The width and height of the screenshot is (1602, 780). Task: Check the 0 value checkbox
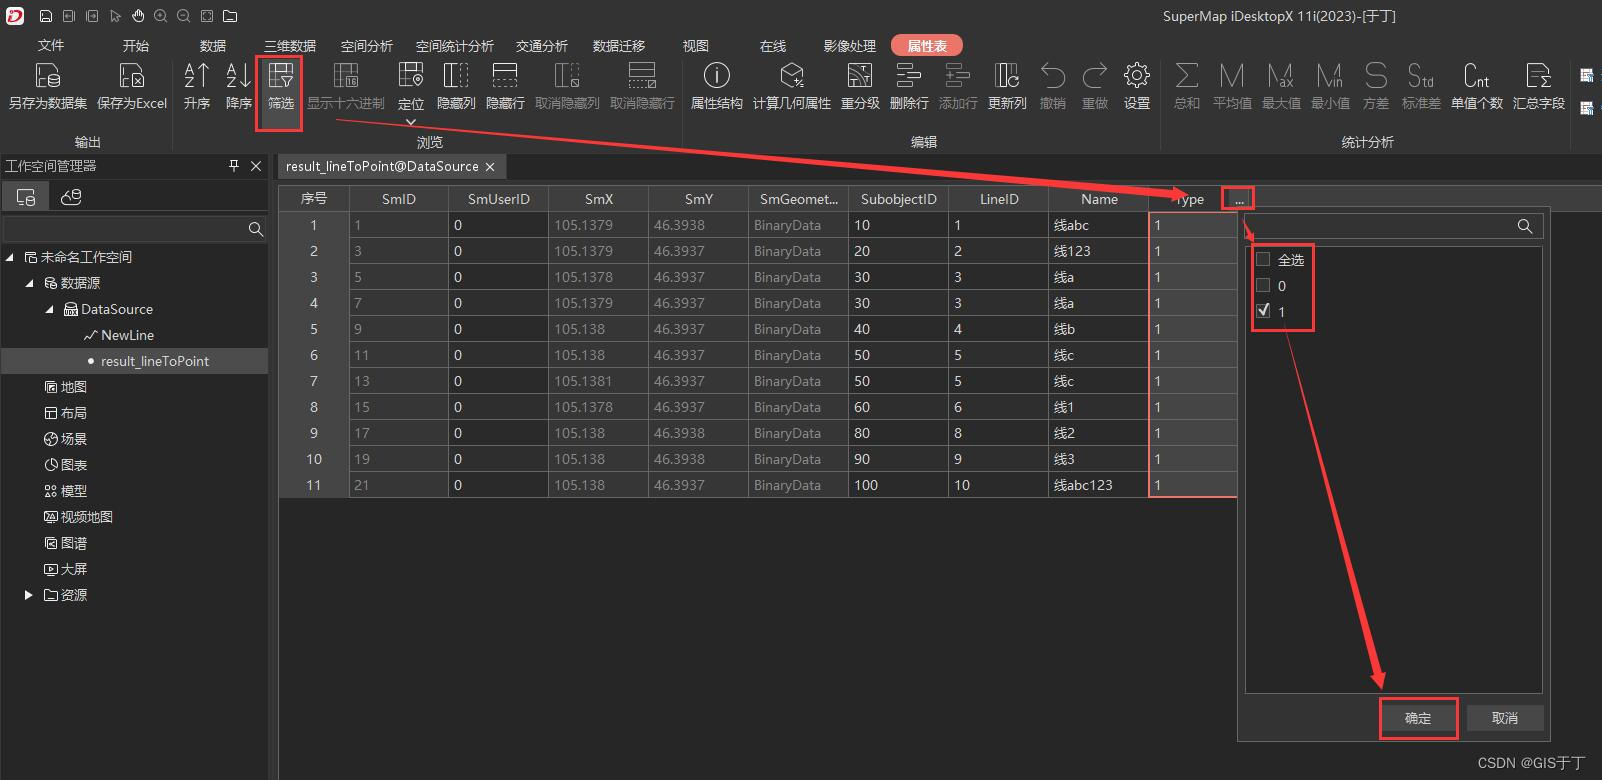point(1263,285)
